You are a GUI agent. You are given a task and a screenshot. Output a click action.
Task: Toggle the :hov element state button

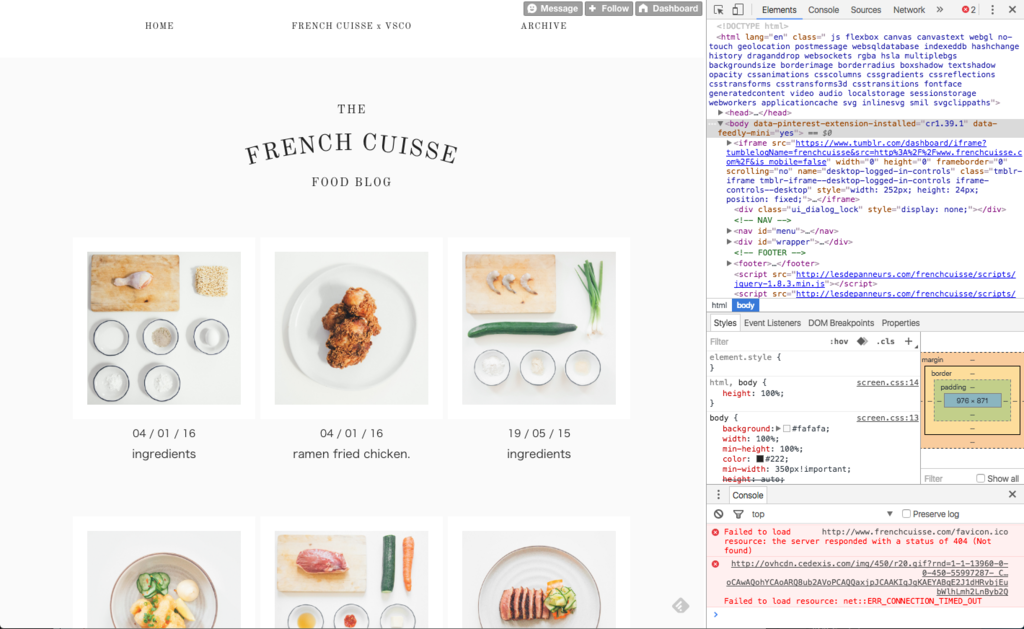pos(839,342)
